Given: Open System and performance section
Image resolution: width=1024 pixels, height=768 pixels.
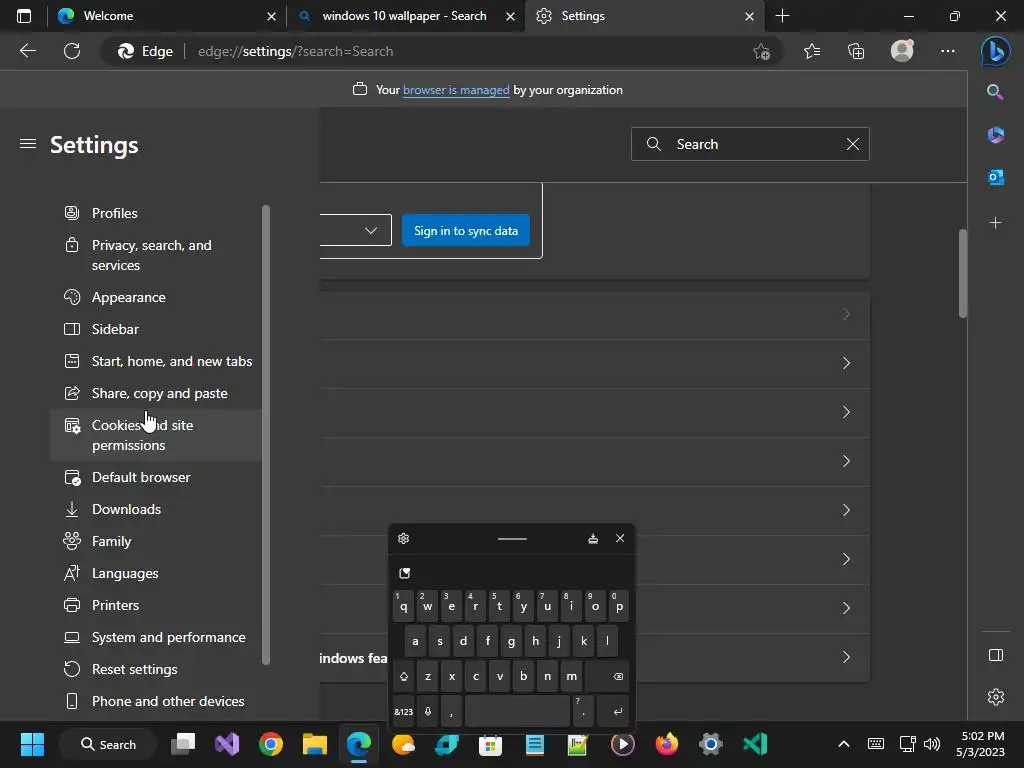Looking at the screenshot, I should 155,637.
